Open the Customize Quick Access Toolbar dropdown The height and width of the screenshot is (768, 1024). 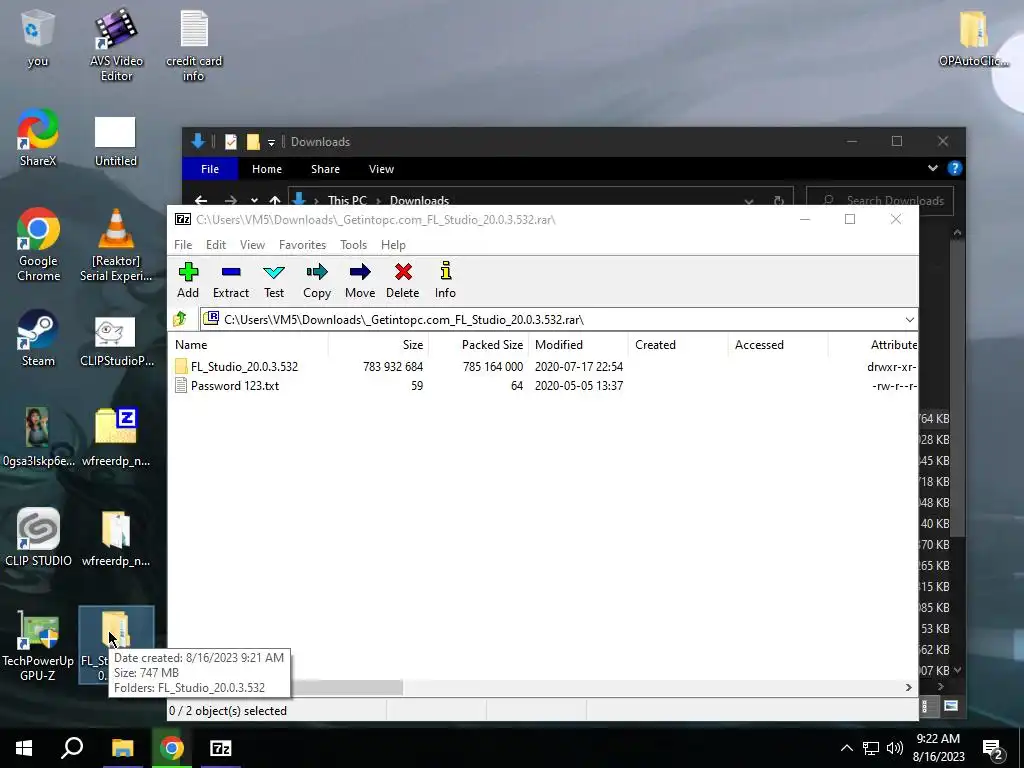(271, 142)
